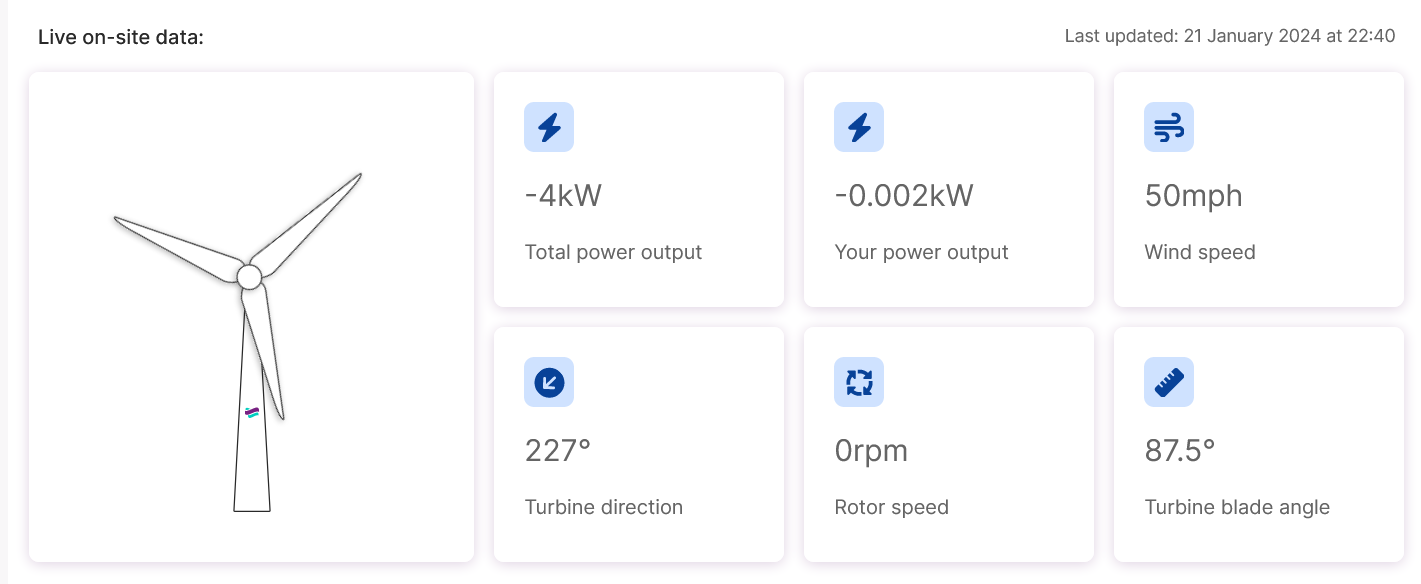Click the wind icon above Wind speed

(x=1169, y=127)
